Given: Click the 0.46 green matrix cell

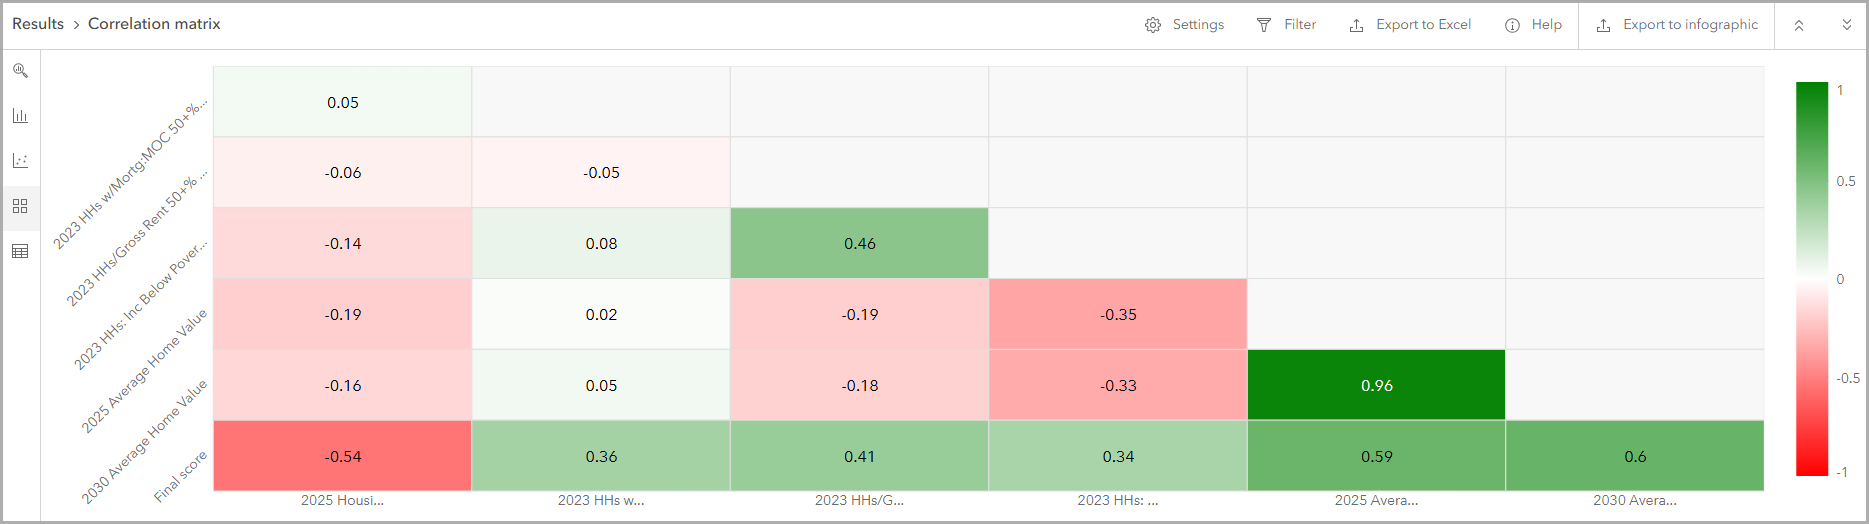Looking at the screenshot, I should coord(859,243).
